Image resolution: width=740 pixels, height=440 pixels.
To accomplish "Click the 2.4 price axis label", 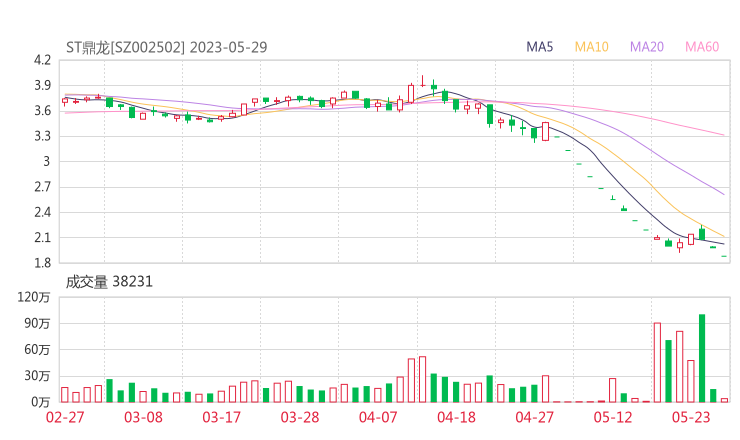I will click(x=42, y=212).
